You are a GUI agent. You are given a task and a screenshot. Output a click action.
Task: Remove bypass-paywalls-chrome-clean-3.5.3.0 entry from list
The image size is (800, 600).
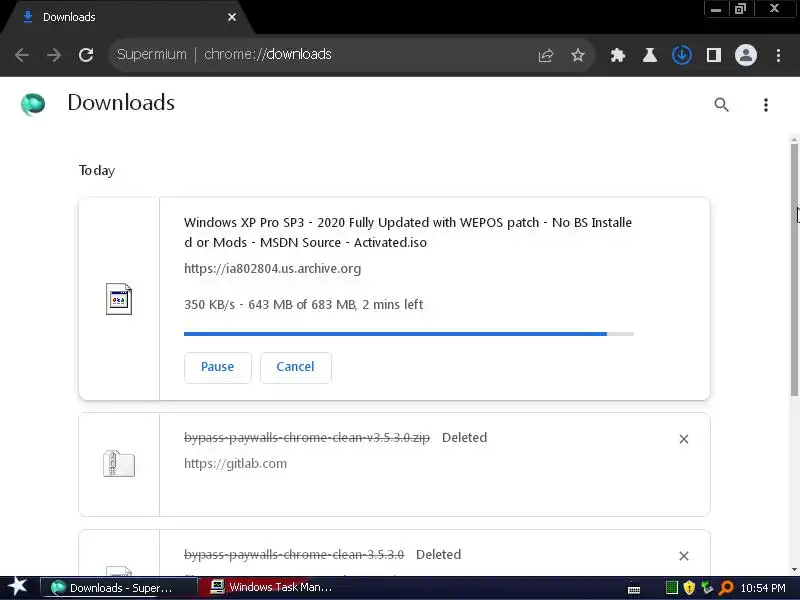tap(684, 556)
